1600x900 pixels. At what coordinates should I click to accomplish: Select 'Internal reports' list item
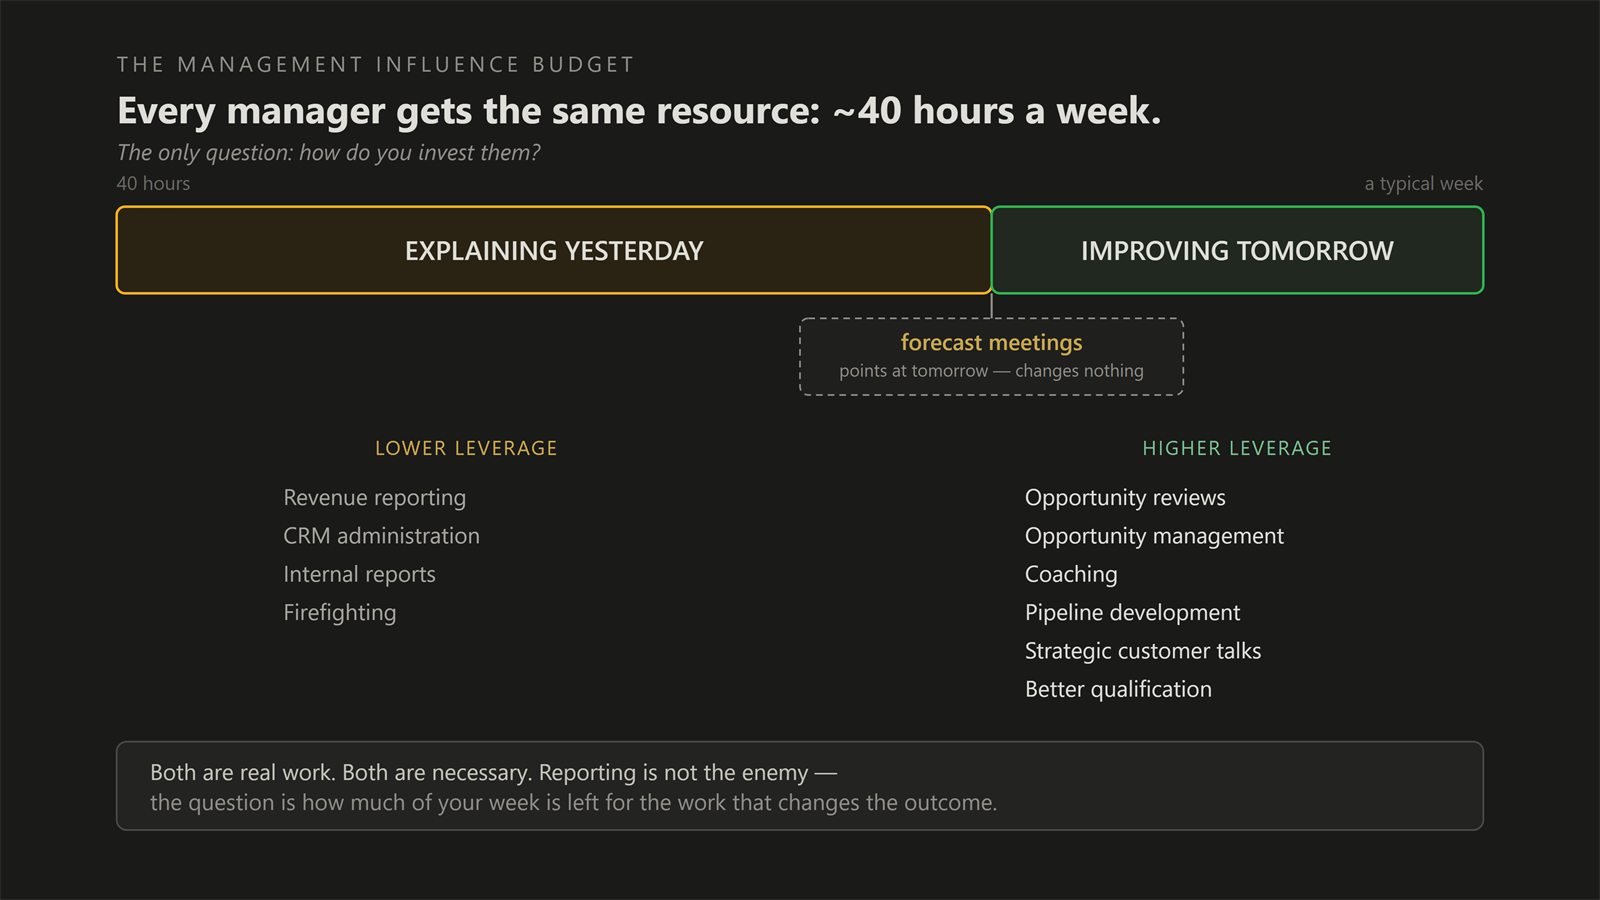[x=359, y=575]
